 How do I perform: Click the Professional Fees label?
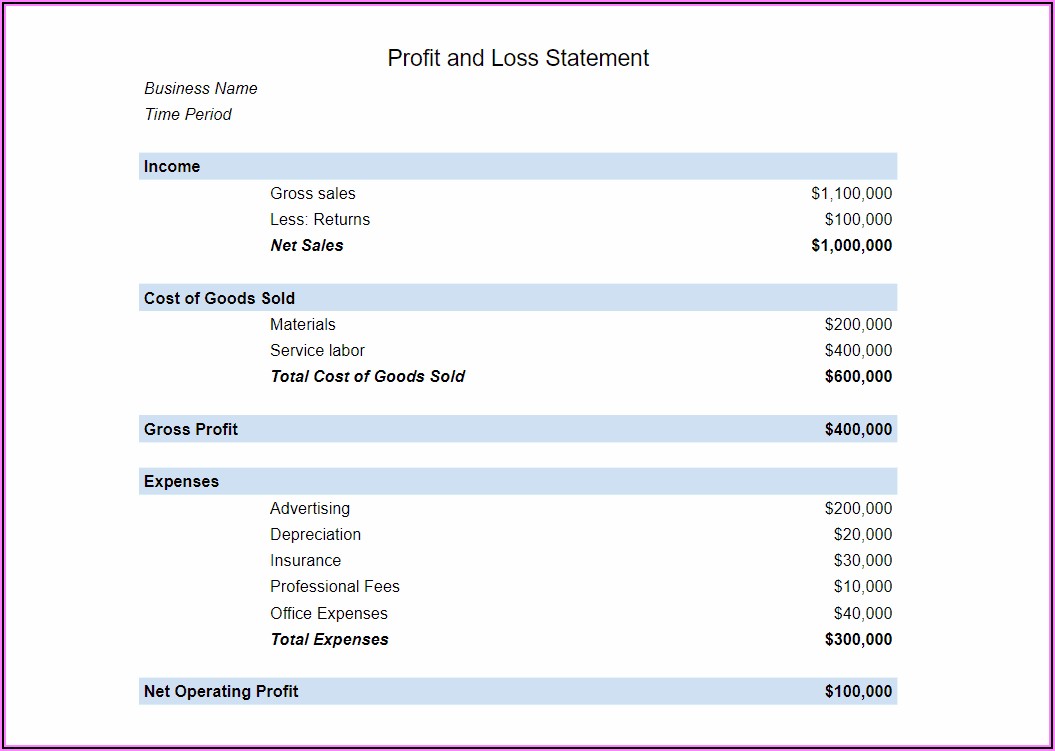click(335, 586)
